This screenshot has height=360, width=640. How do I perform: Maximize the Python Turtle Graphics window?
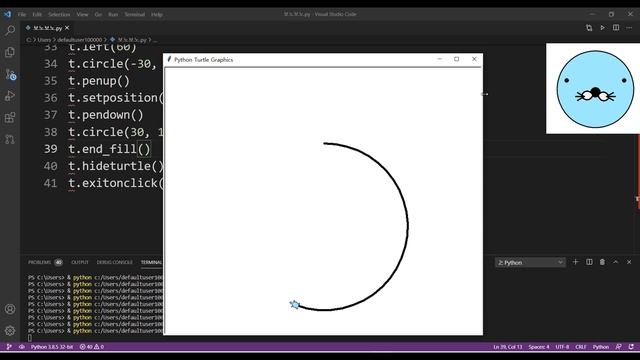tap(457, 59)
